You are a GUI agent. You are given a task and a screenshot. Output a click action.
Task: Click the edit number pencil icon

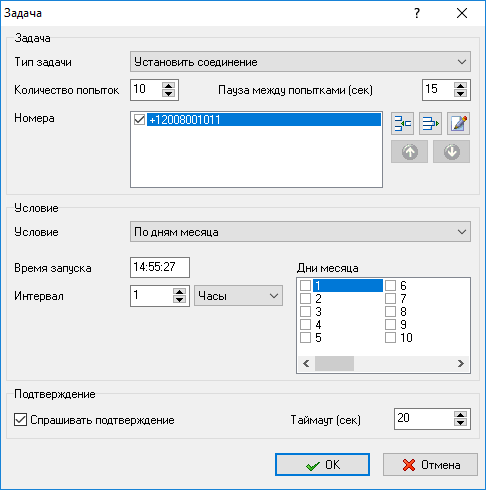458,124
